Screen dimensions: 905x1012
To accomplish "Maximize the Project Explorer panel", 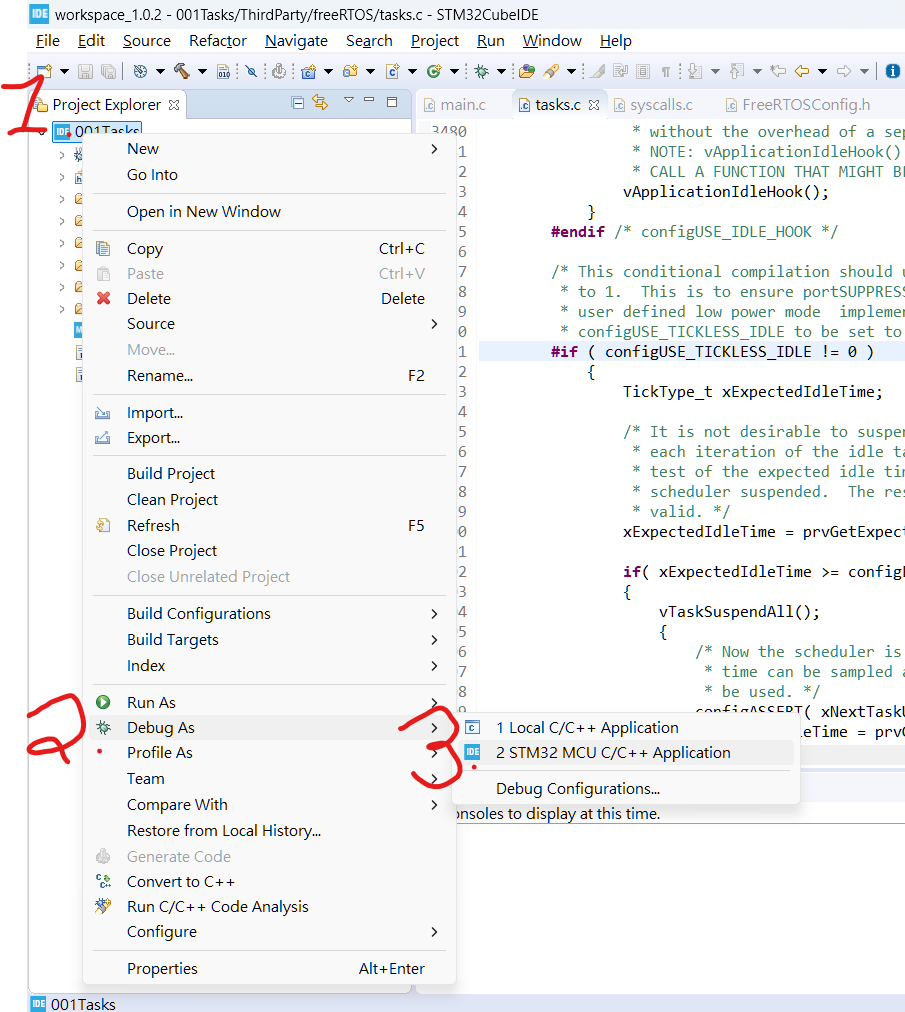I will click(392, 101).
